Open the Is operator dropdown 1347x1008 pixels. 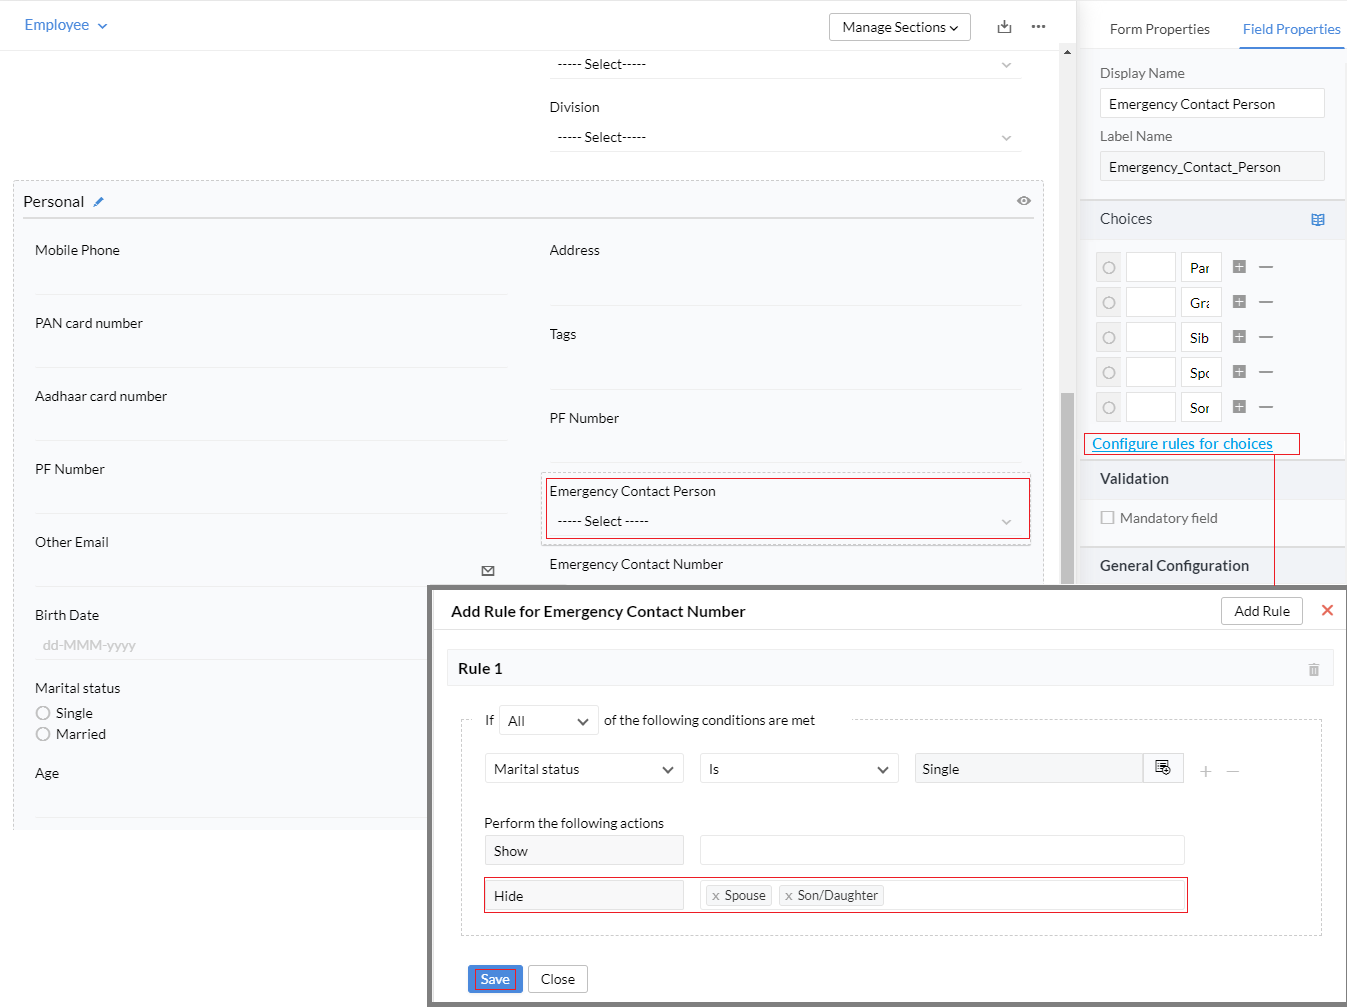click(x=799, y=769)
